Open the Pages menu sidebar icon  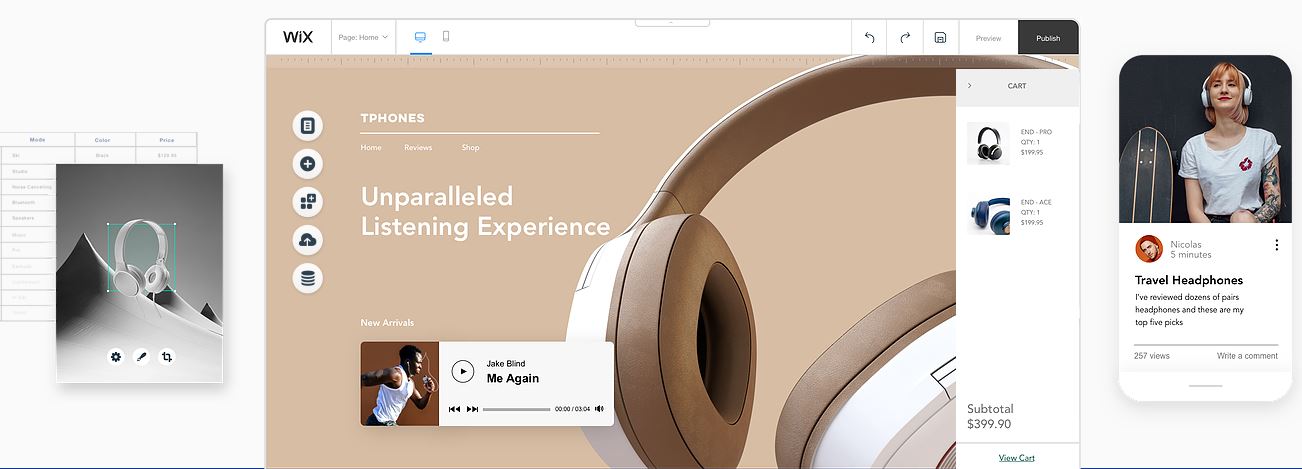(x=307, y=125)
